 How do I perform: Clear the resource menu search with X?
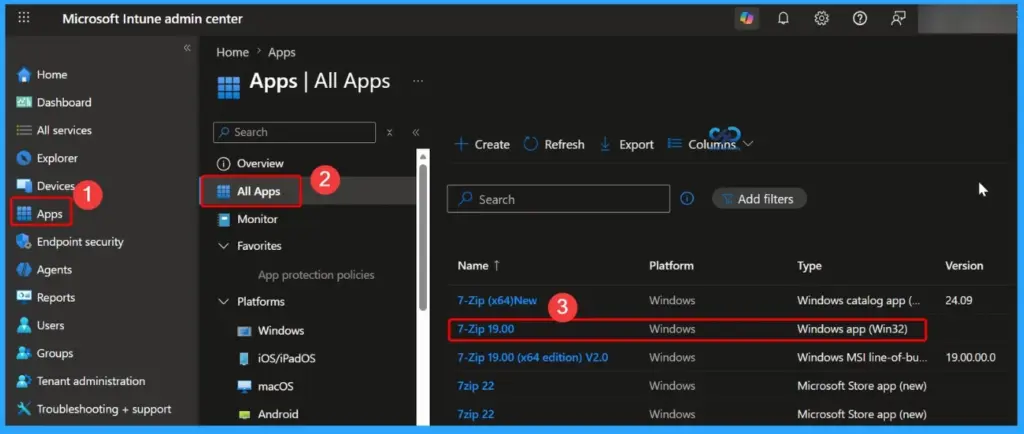click(389, 132)
